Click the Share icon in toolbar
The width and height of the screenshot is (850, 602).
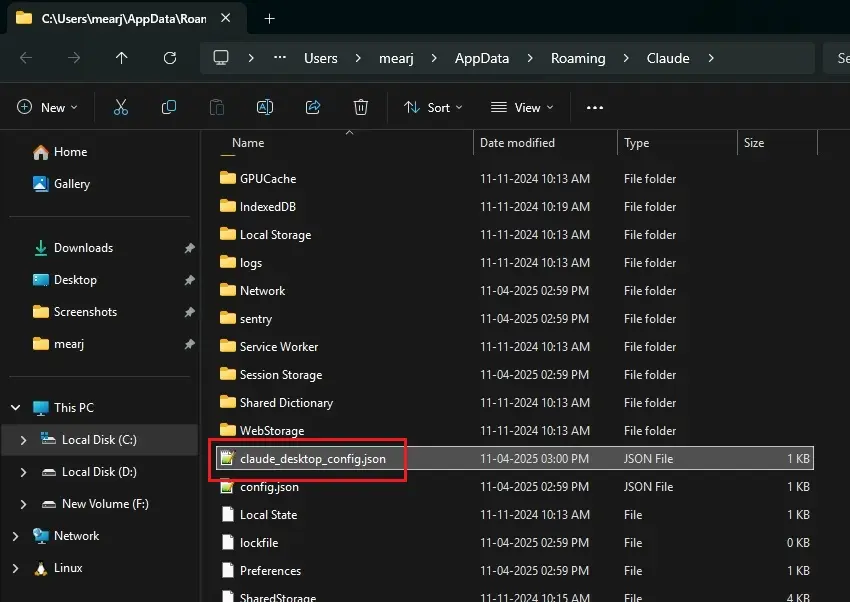point(313,107)
